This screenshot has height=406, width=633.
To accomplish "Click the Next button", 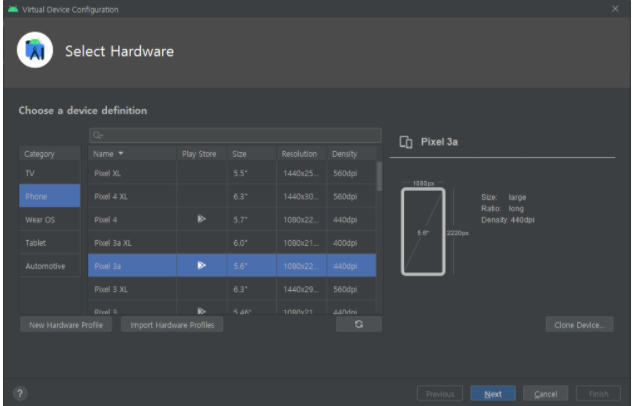I will (493, 393).
